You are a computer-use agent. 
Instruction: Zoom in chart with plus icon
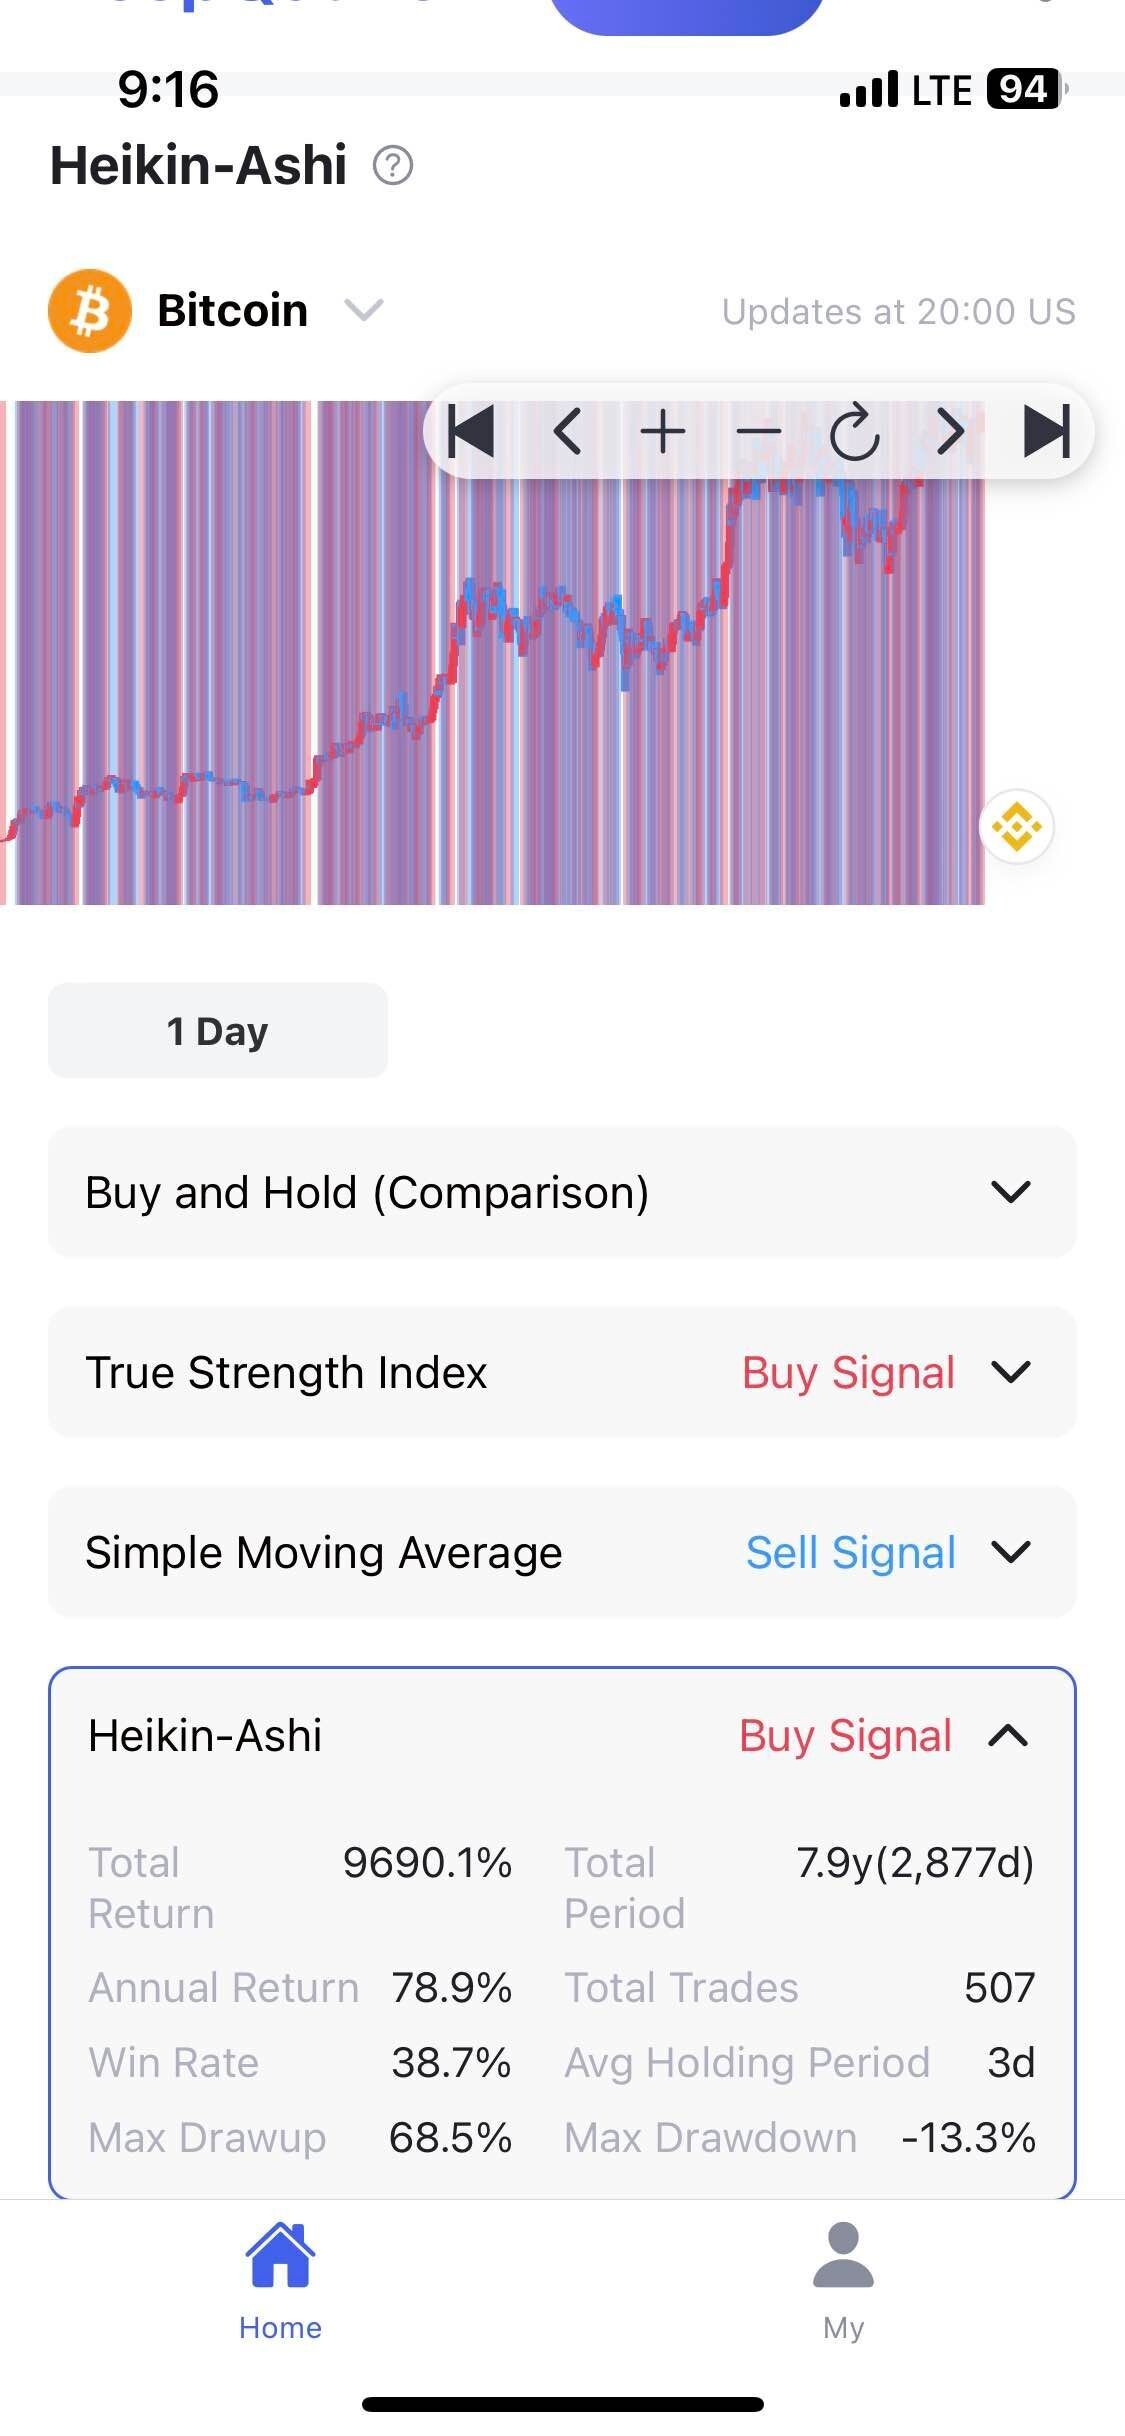click(662, 432)
